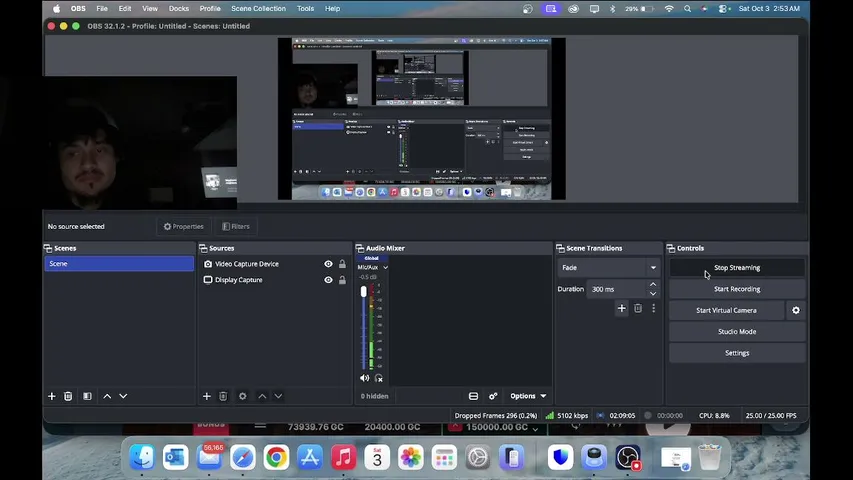Viewport: 853px width, 480px height.
Task: Open the three-dot transition properties menu
Action: [x=653, y=309]
